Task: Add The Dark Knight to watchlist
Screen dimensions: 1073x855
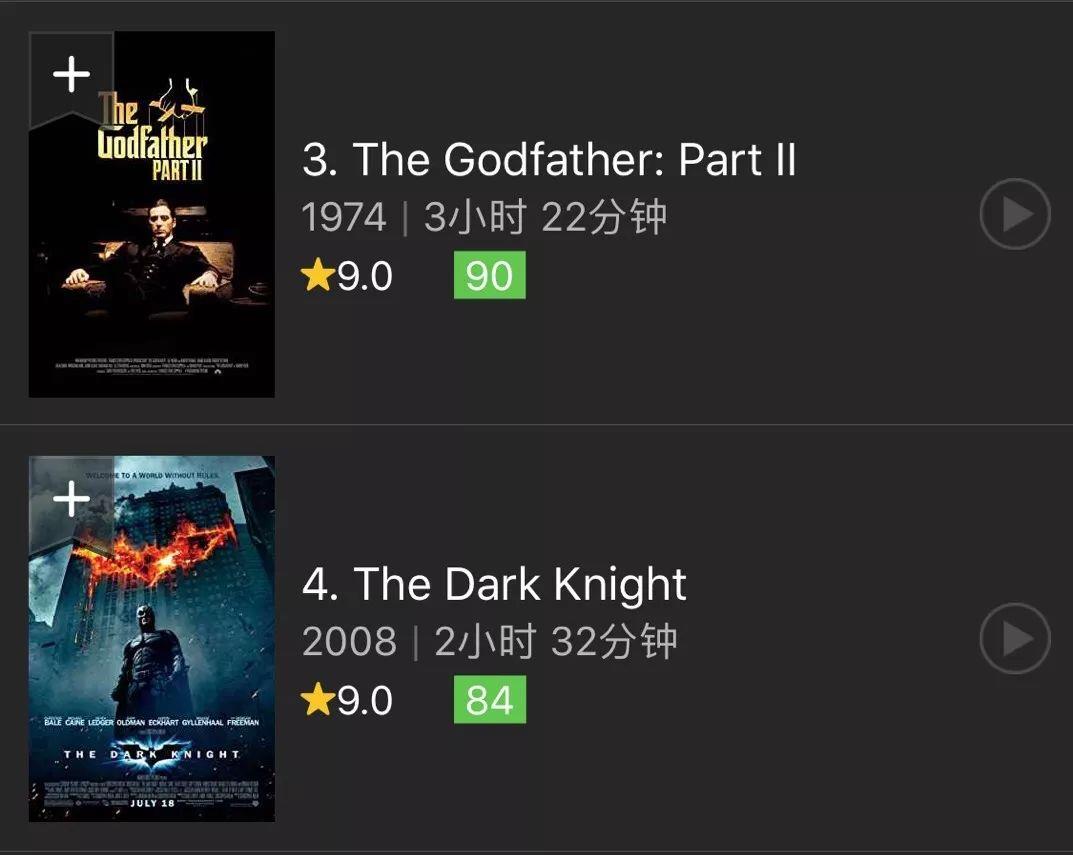Action: coord(71,498)
